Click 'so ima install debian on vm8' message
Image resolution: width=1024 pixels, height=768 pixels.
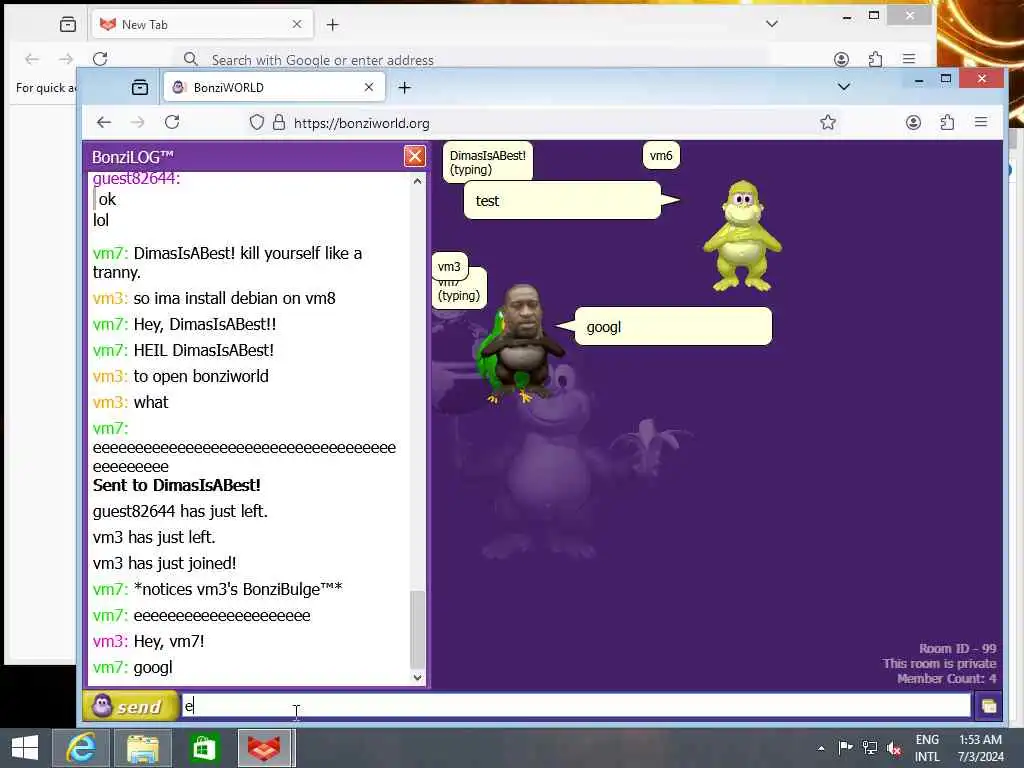(x=234, y=298)
